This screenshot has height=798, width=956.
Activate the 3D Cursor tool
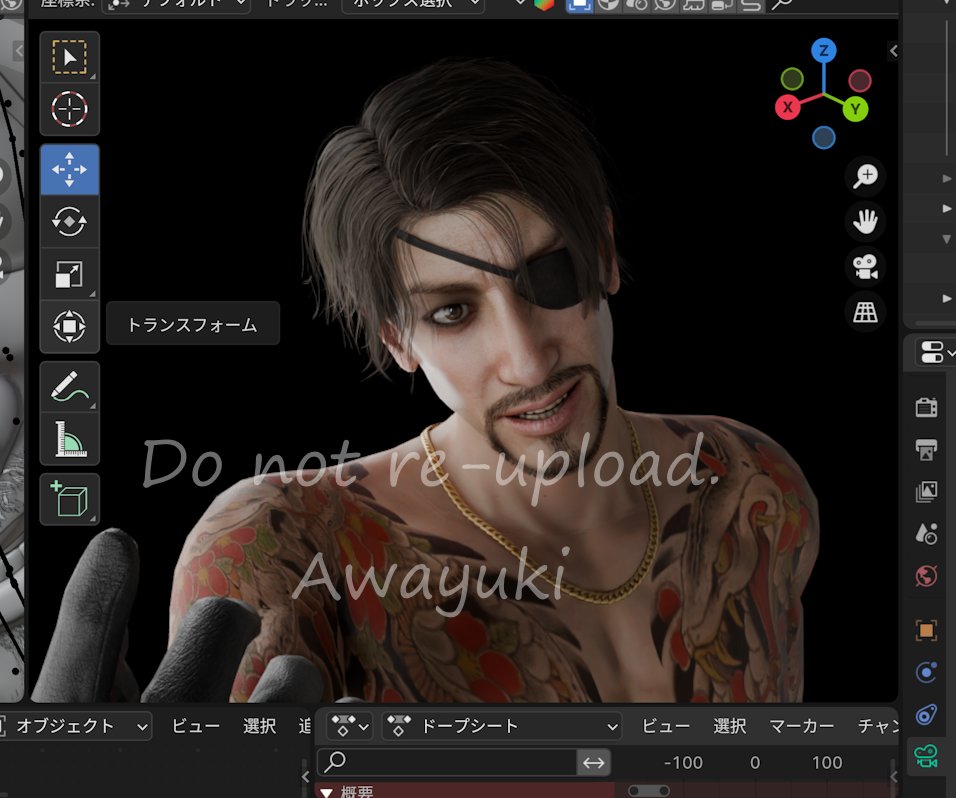click(70, 109)
